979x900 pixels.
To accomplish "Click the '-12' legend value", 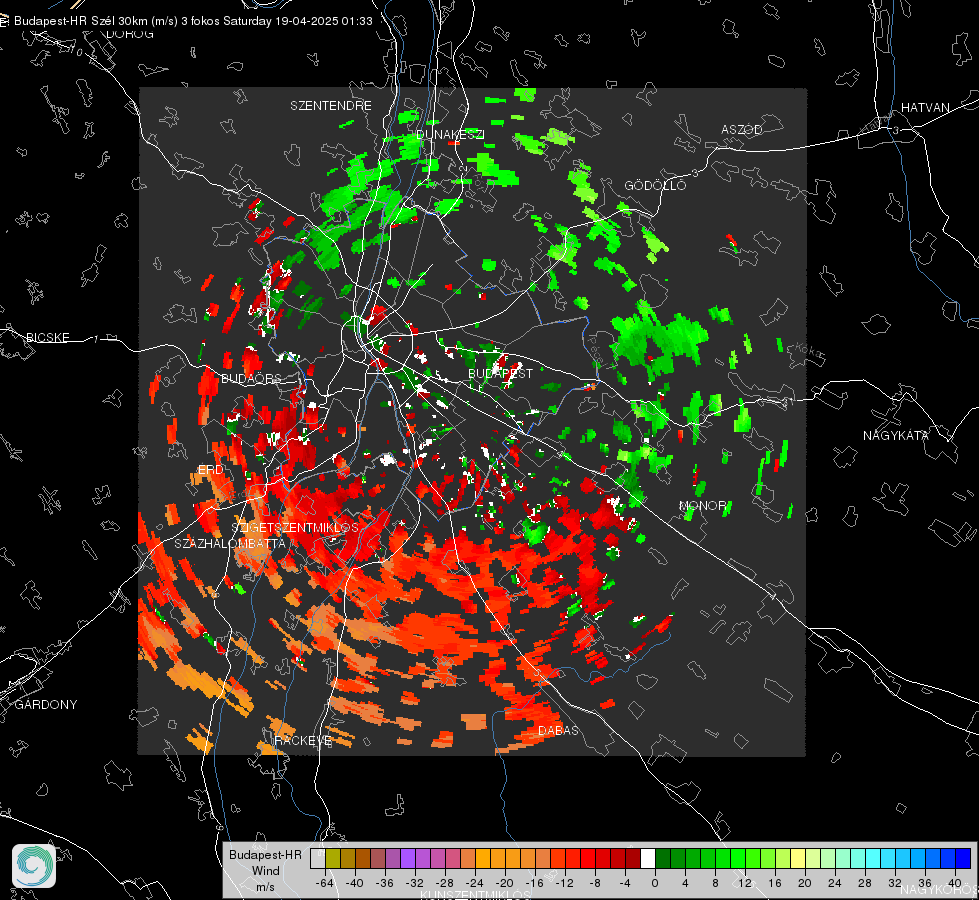I will click(564, 883).
